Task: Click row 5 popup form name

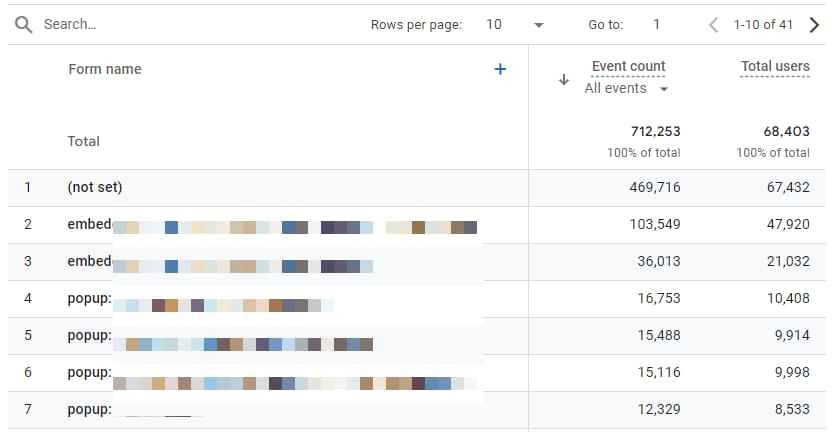Action: 90,336
